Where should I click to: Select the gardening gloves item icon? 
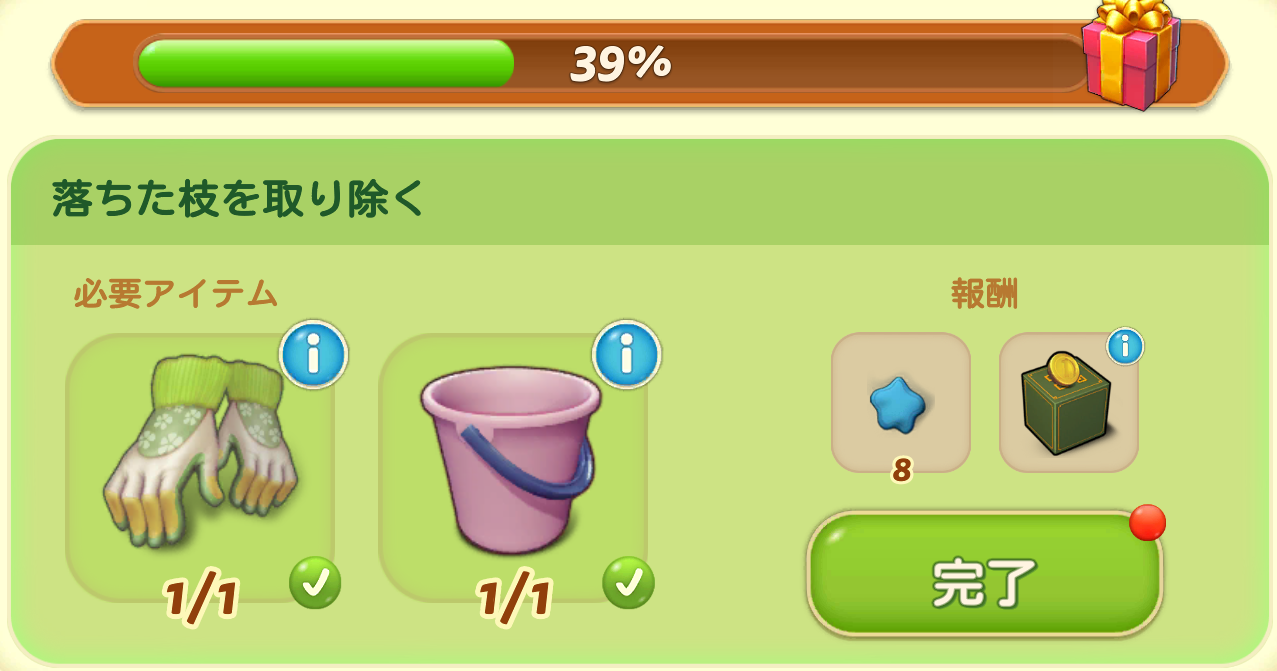(x=202, y=445)
